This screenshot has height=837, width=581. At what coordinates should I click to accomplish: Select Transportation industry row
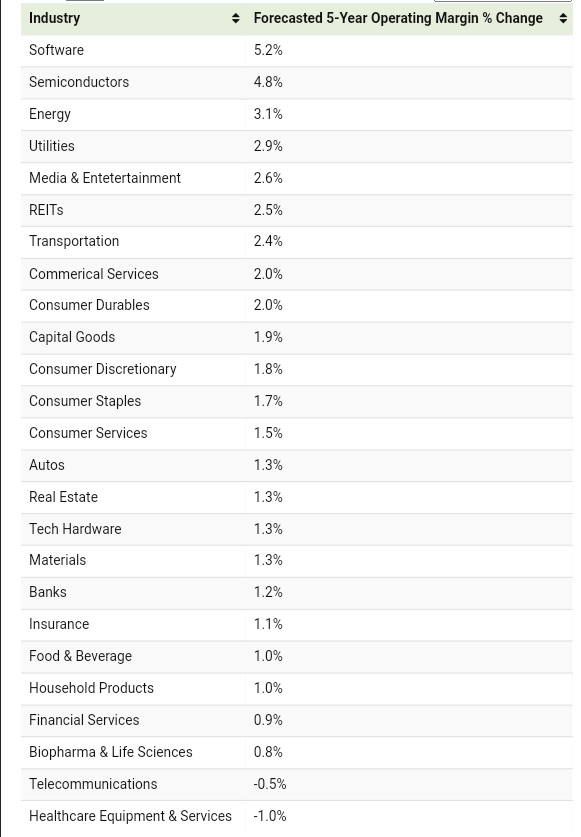pos(297,242)
